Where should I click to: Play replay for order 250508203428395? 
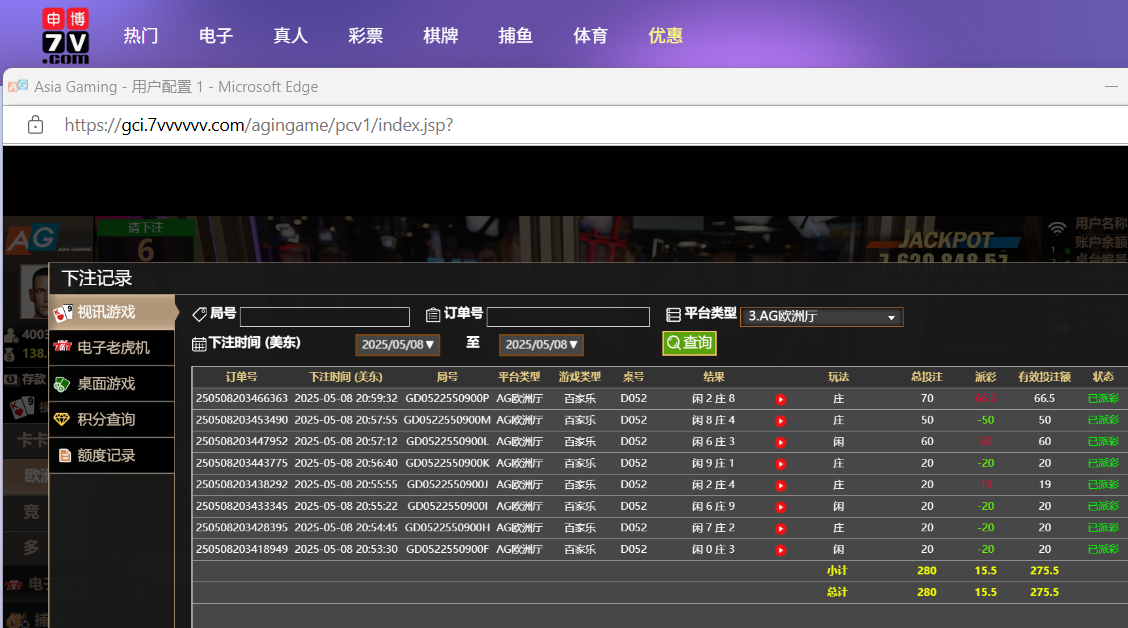(780, 528)
